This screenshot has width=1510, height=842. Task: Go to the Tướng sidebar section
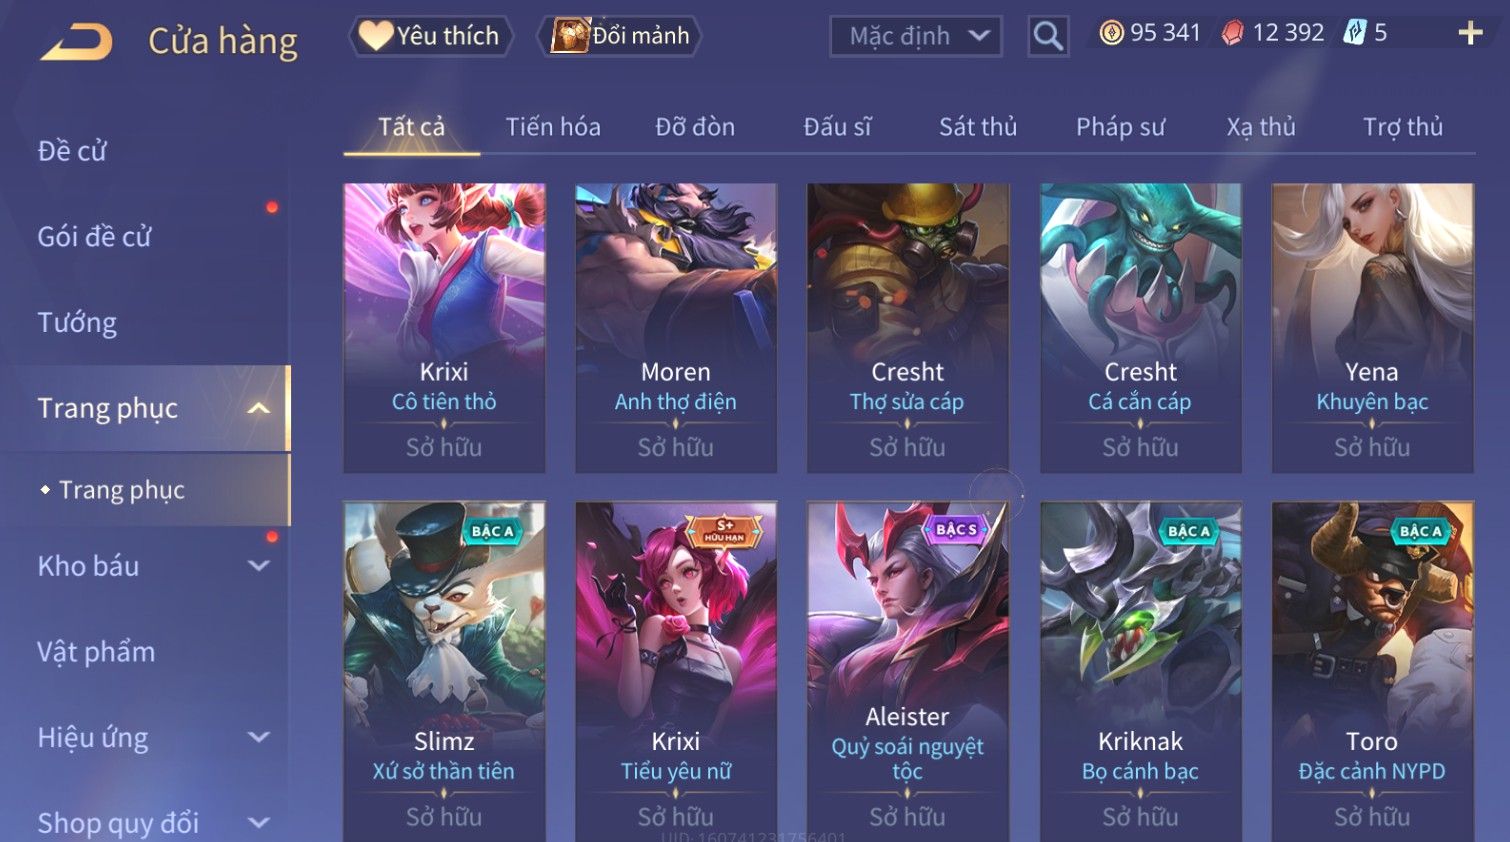point(77,322)
